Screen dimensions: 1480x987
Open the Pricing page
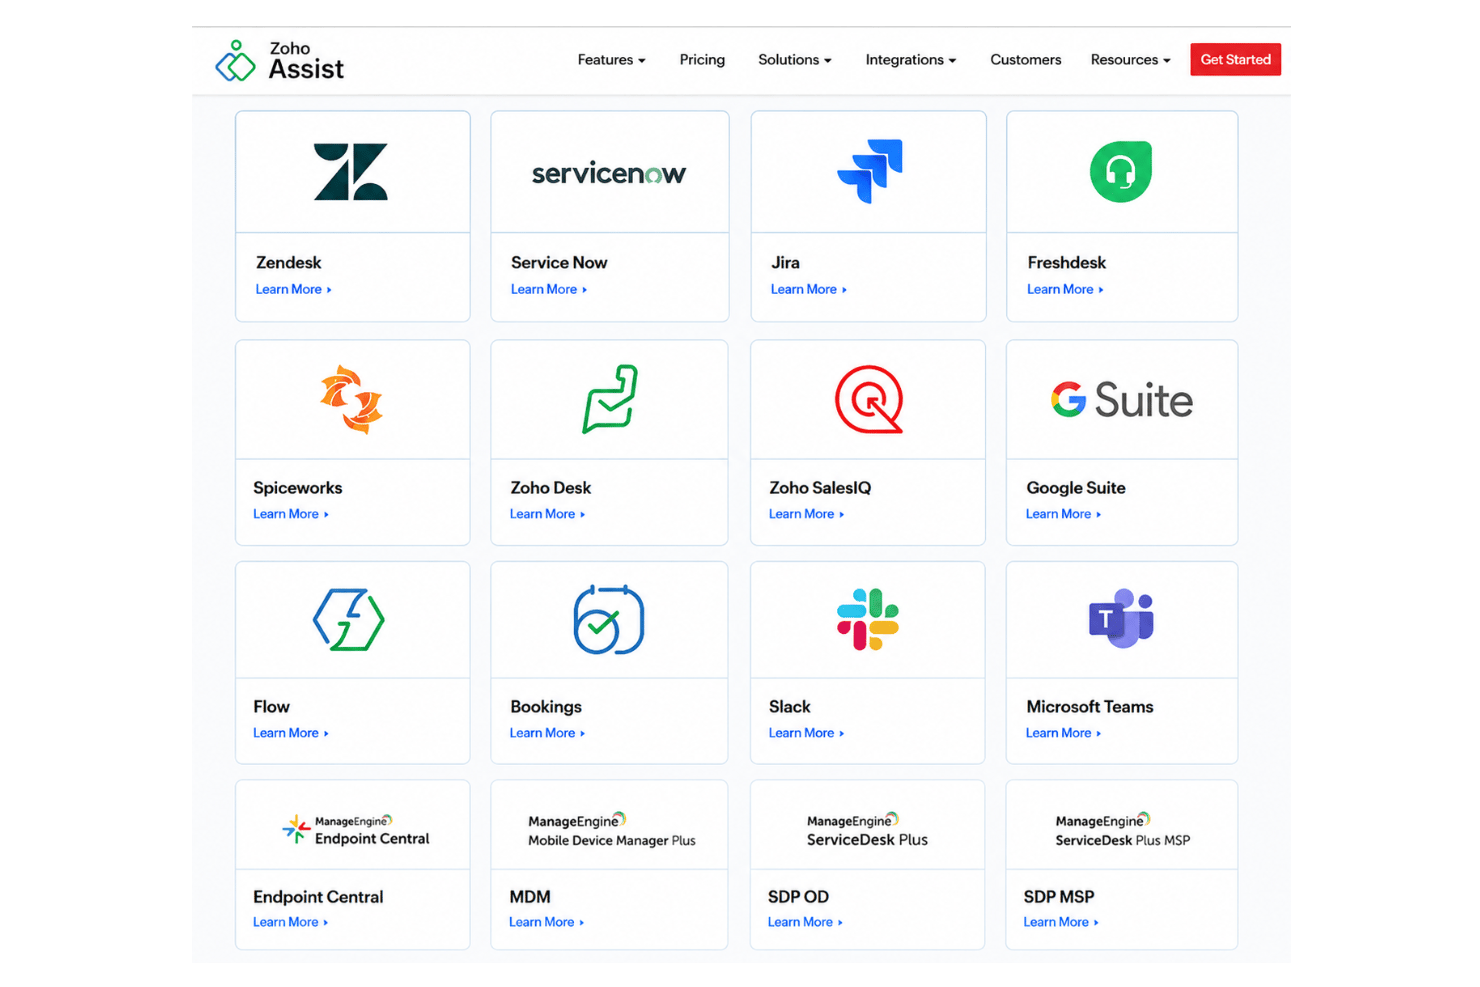[702, 60]
